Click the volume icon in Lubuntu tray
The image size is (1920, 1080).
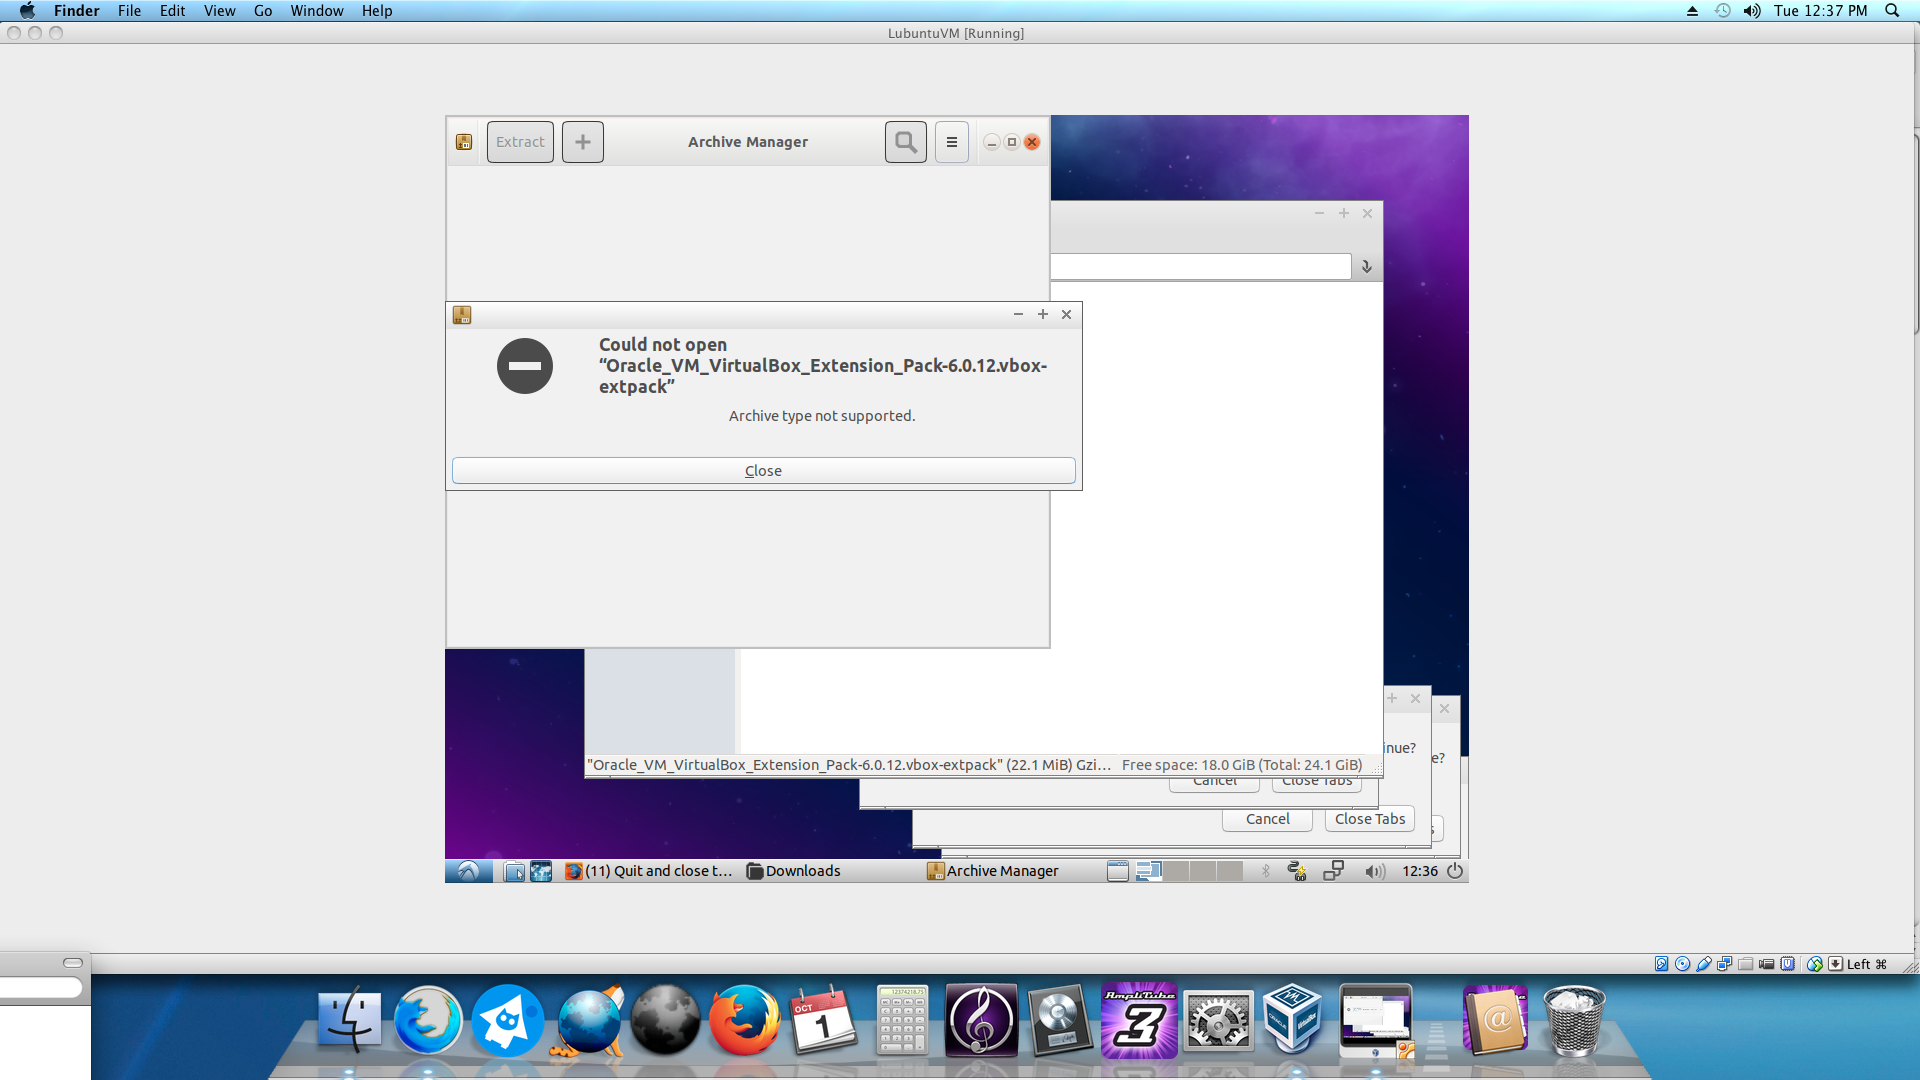(1375, 871)
